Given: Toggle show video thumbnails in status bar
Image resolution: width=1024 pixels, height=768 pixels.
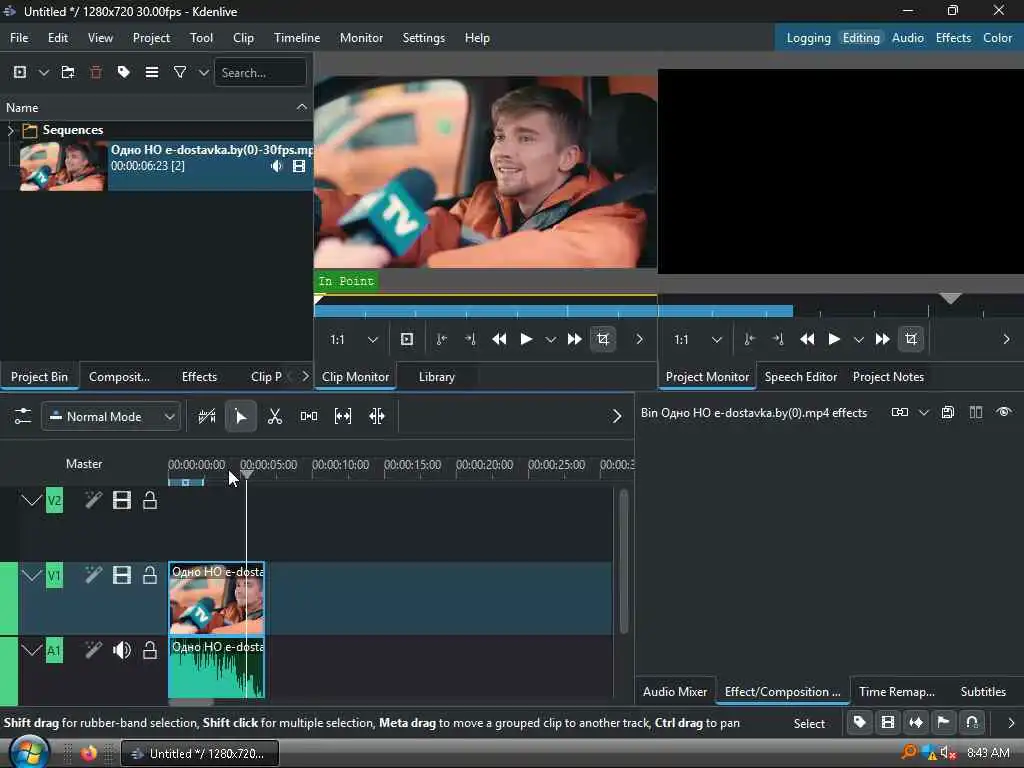Looking at the screenshot, I should [x=888, y=723].
